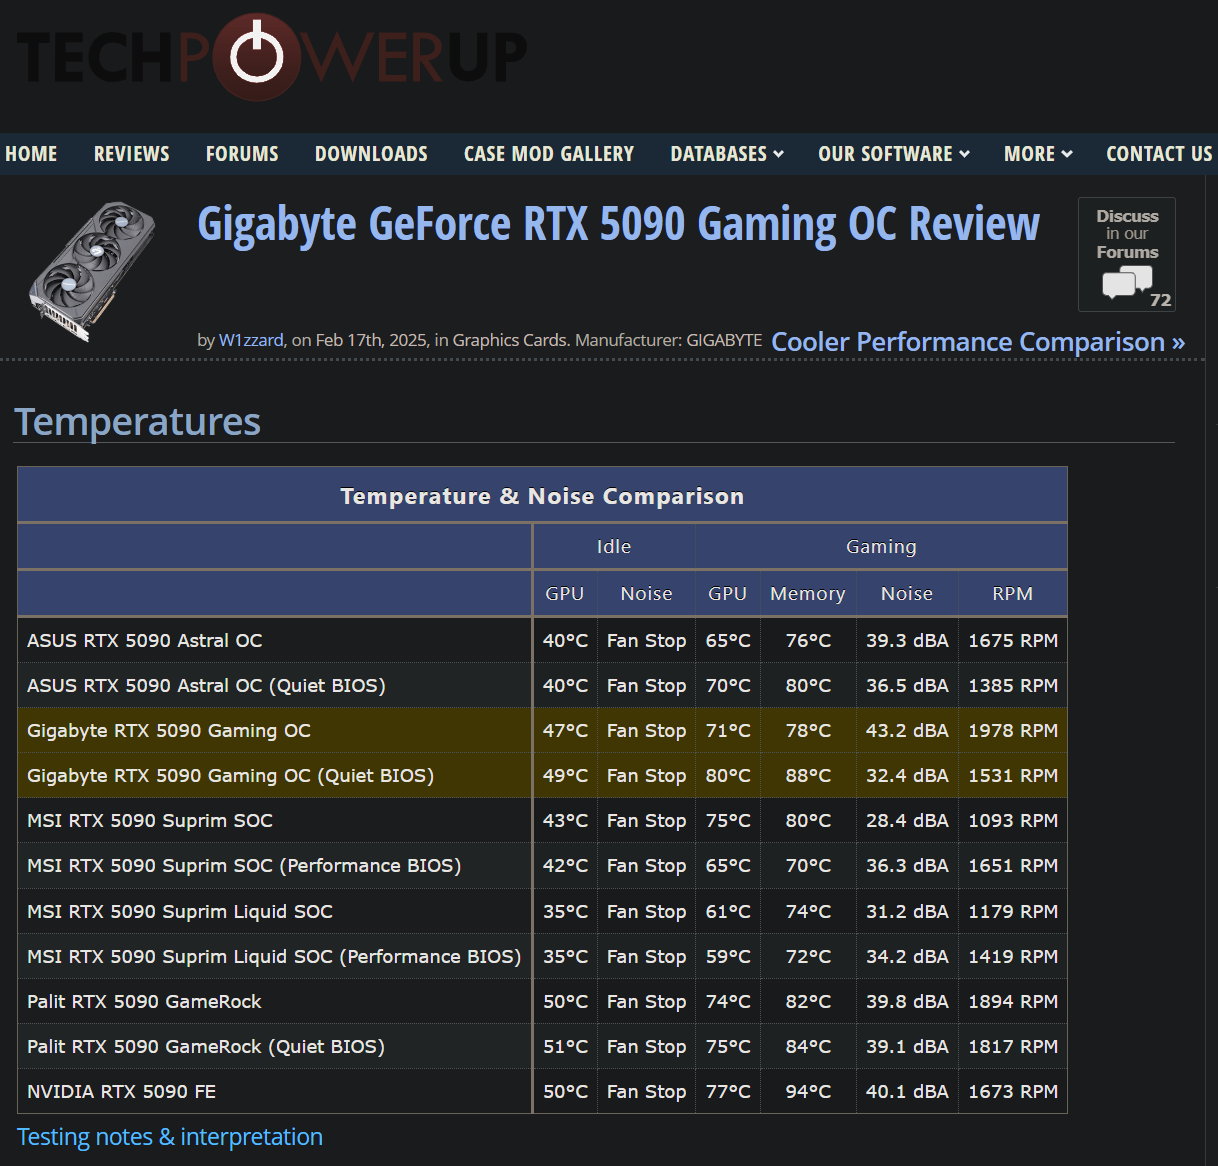Click the 36.5 dBA noise value

point(907,685)
